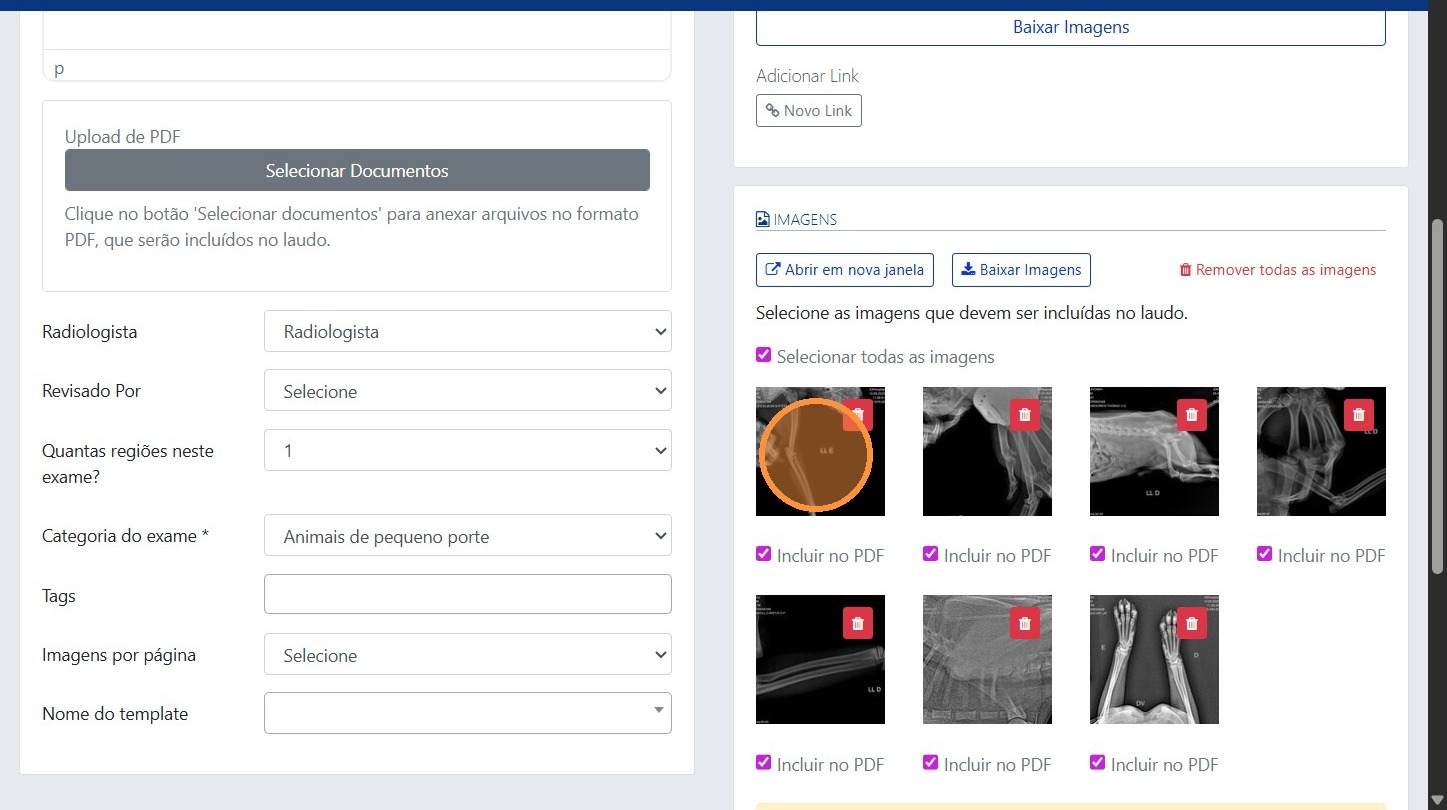Click into the Tags input field
This screenshot has width=1447, height=810.
point(467,594)
